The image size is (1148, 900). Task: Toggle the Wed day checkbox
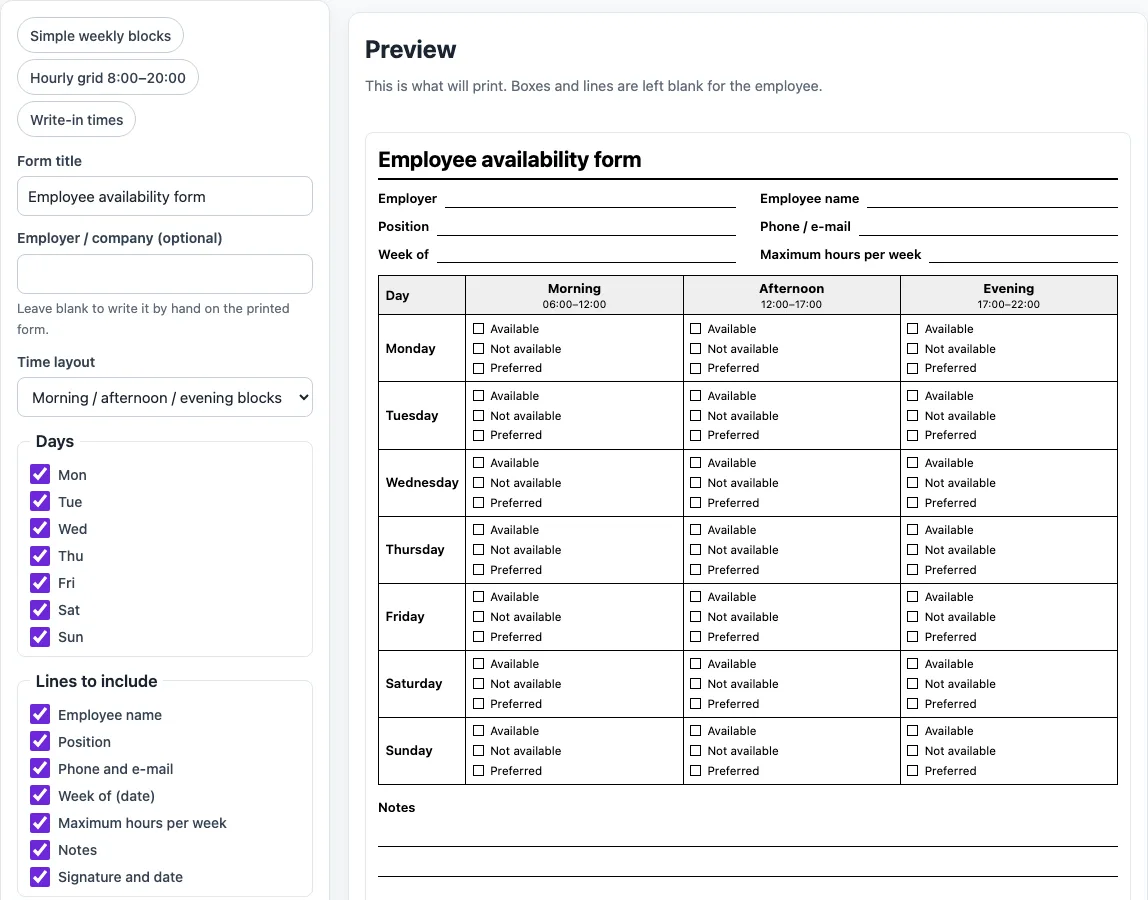tap(40, 529)
